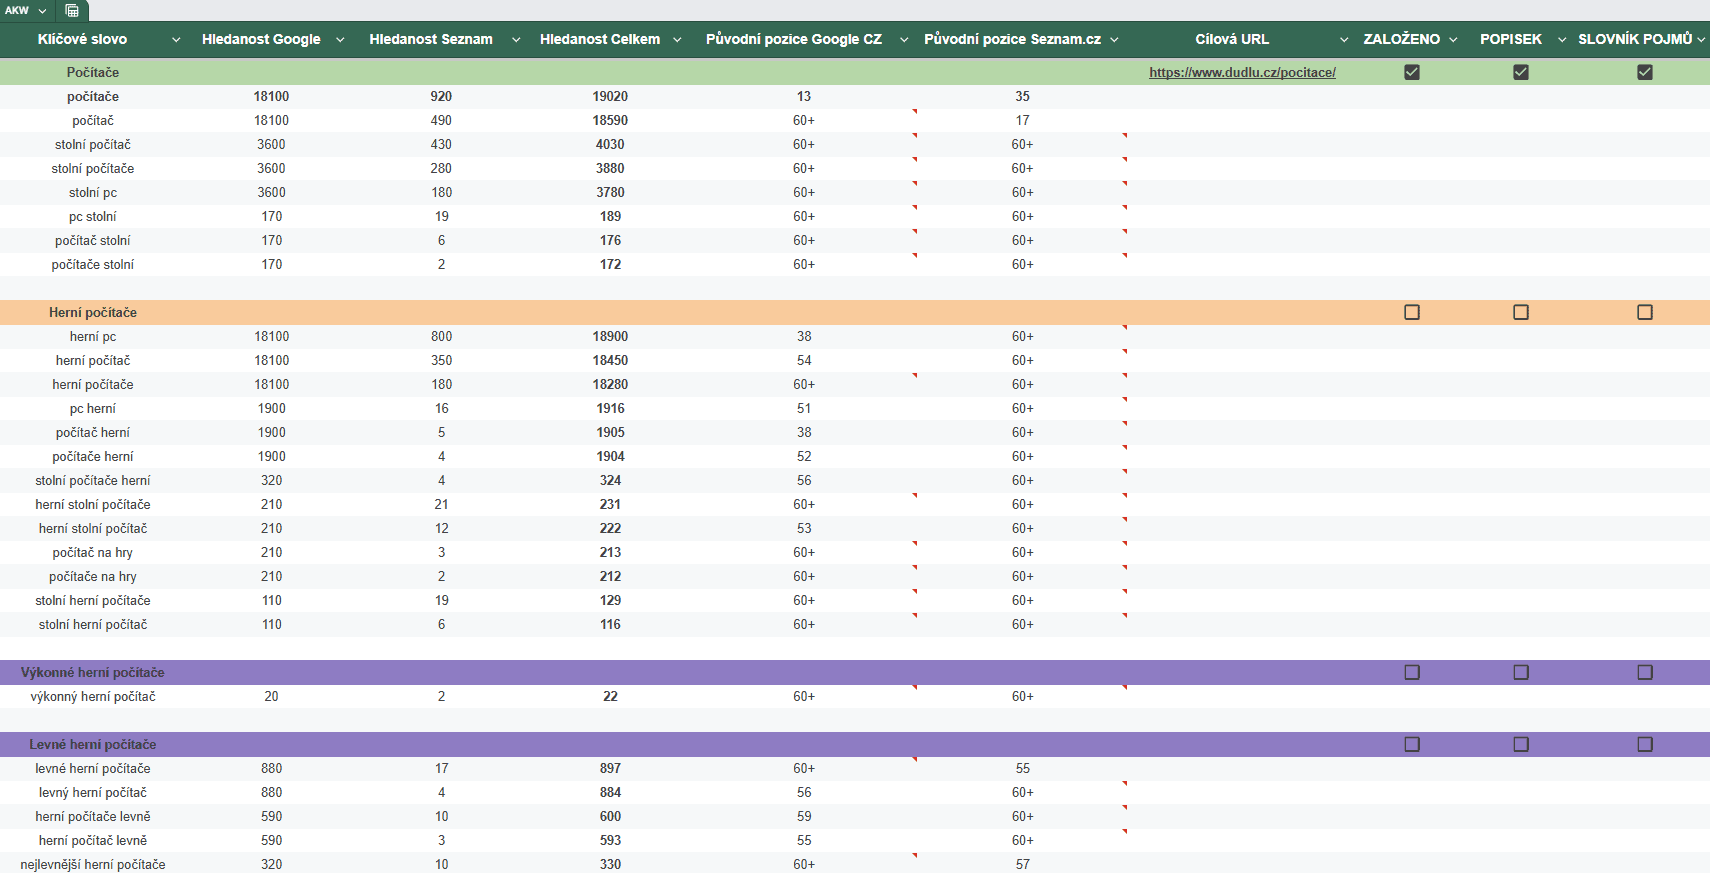Image resolution: width=1710 pixels, height=873 pixels.
Task: Click the table view icon next to AKW
Action: click(x=72, y=10)
